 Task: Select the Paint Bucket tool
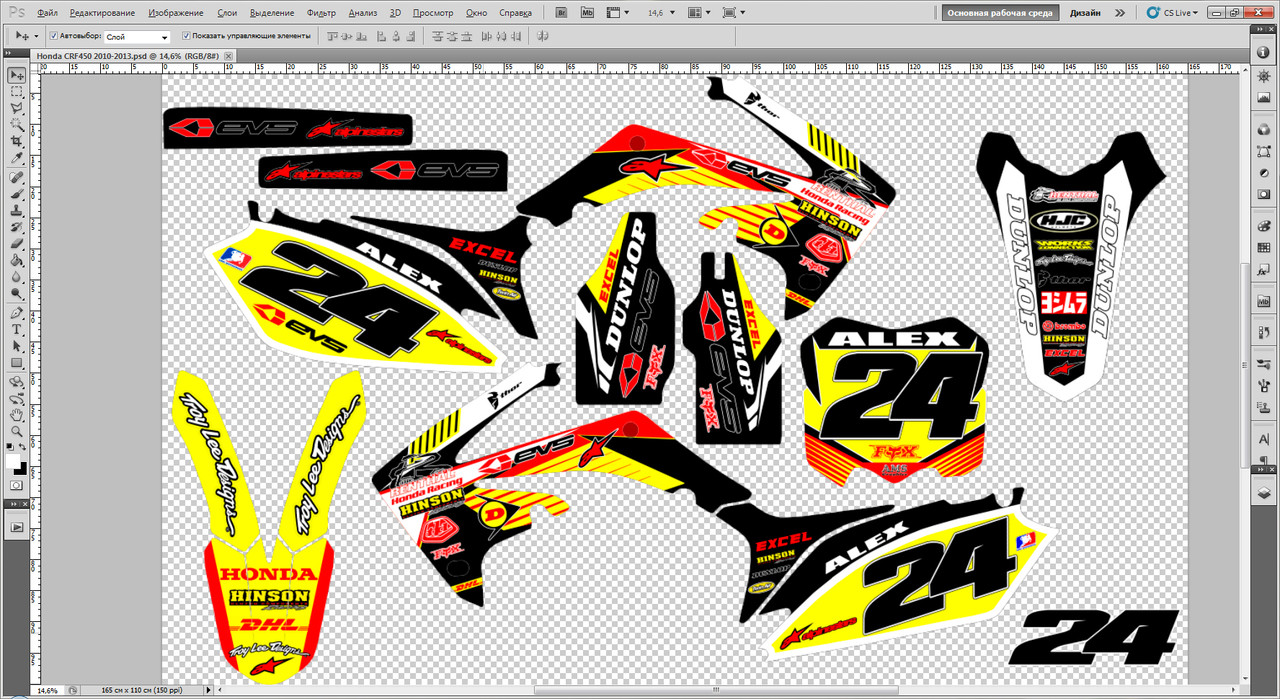click(17, 260)
